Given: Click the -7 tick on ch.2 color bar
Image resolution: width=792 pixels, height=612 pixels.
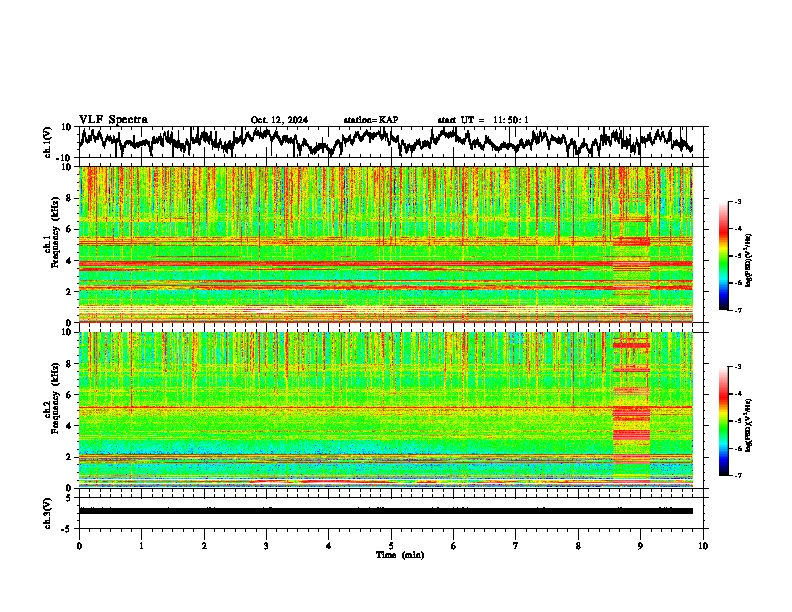Looking at the screenshot, I should 737,475.
